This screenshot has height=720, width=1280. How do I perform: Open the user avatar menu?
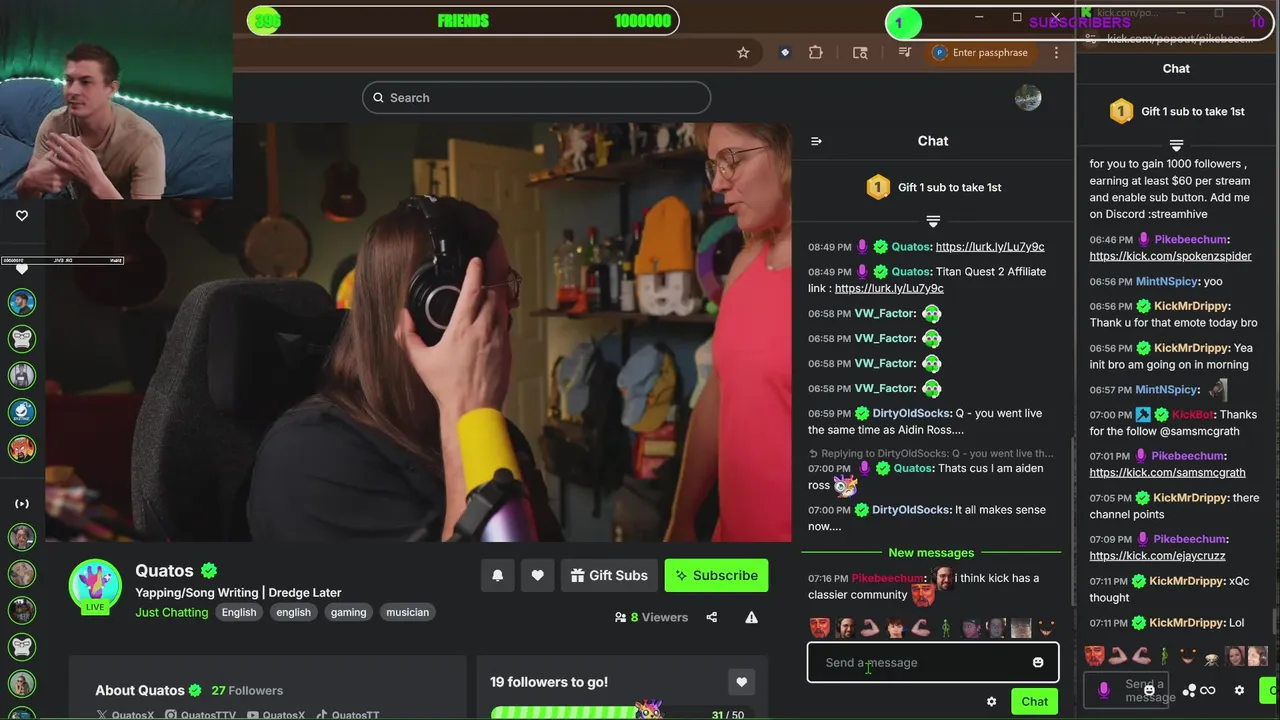[x=1028, y=98]
